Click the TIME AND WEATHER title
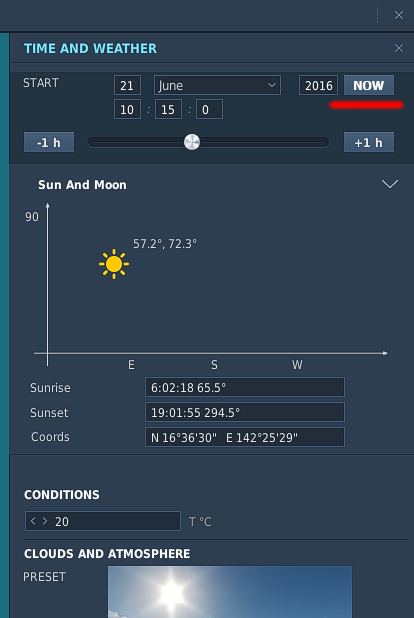Image resolution: width=414 pixels, height=618 pixels. (90, 48)
